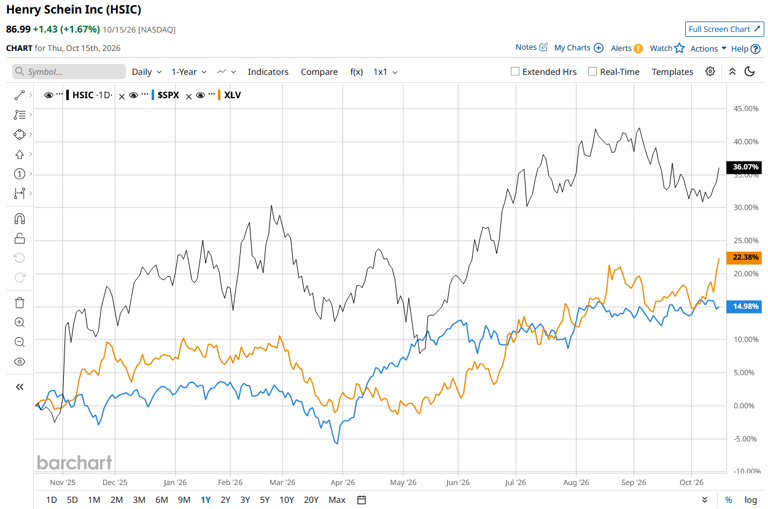Select the measure range tool
The height and width of the screenshot is (509, 768).
[20, 194]
